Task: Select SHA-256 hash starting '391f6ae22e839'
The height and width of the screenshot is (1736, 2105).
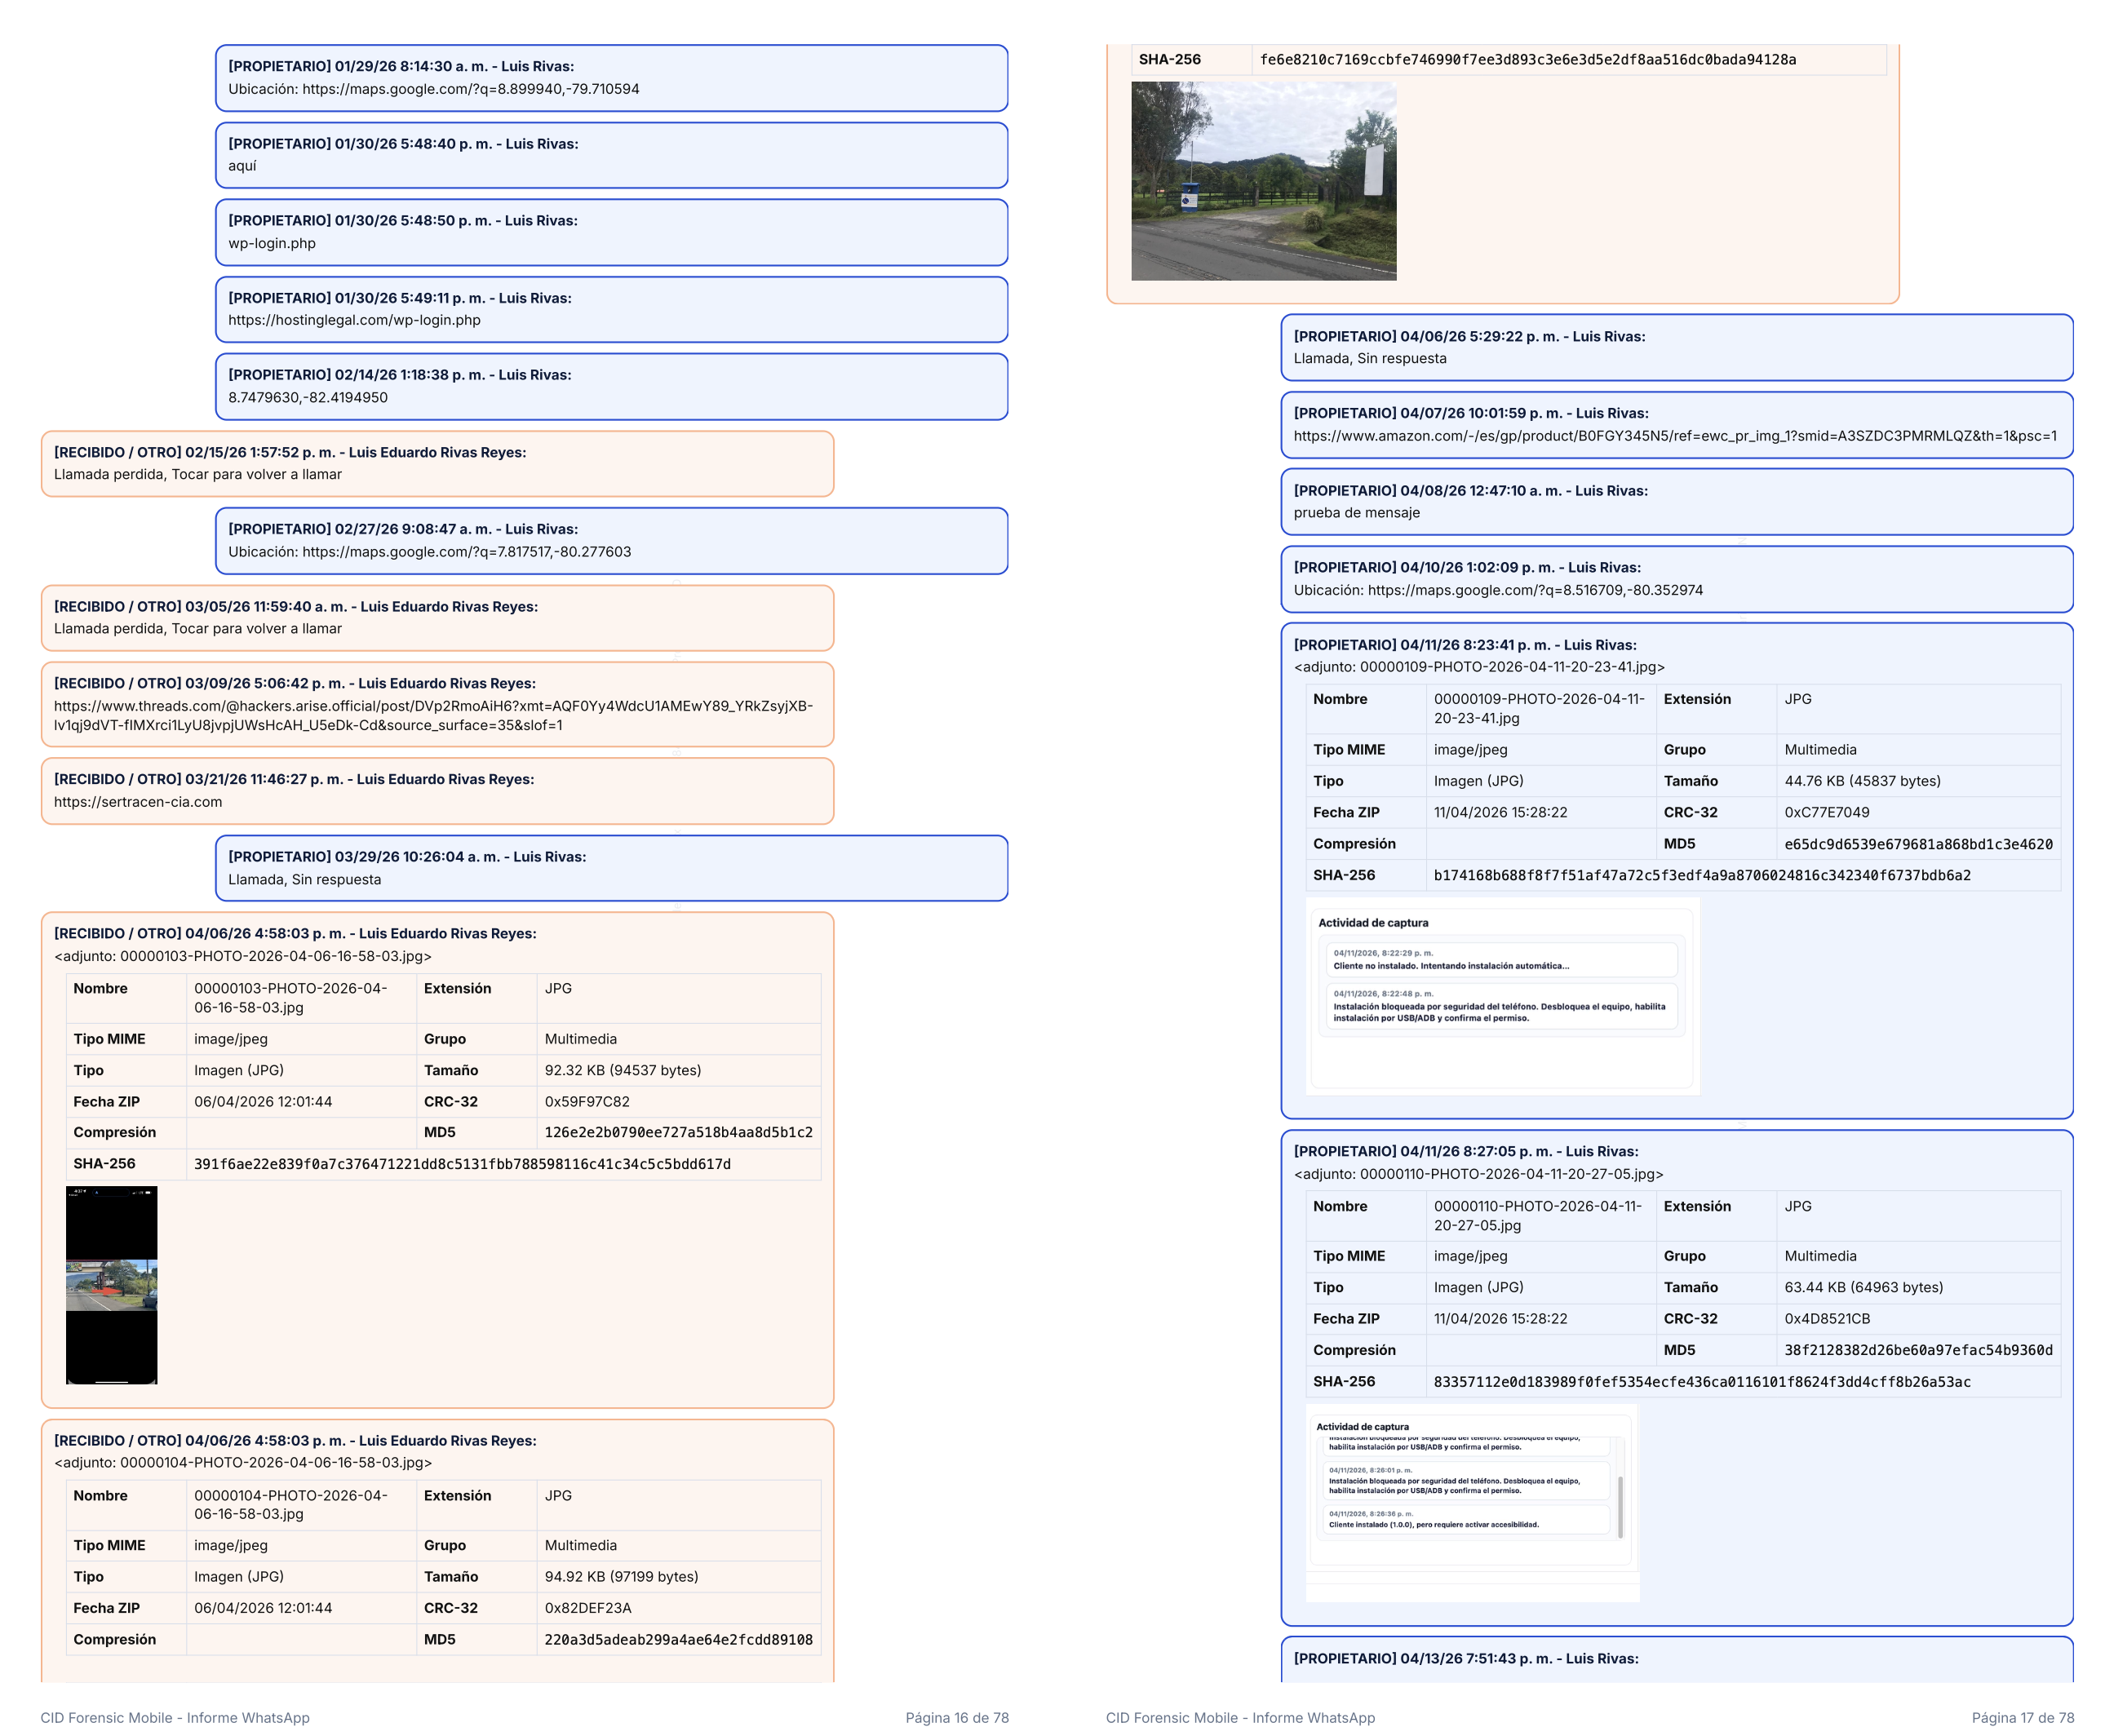Action: click(462, 1164)
